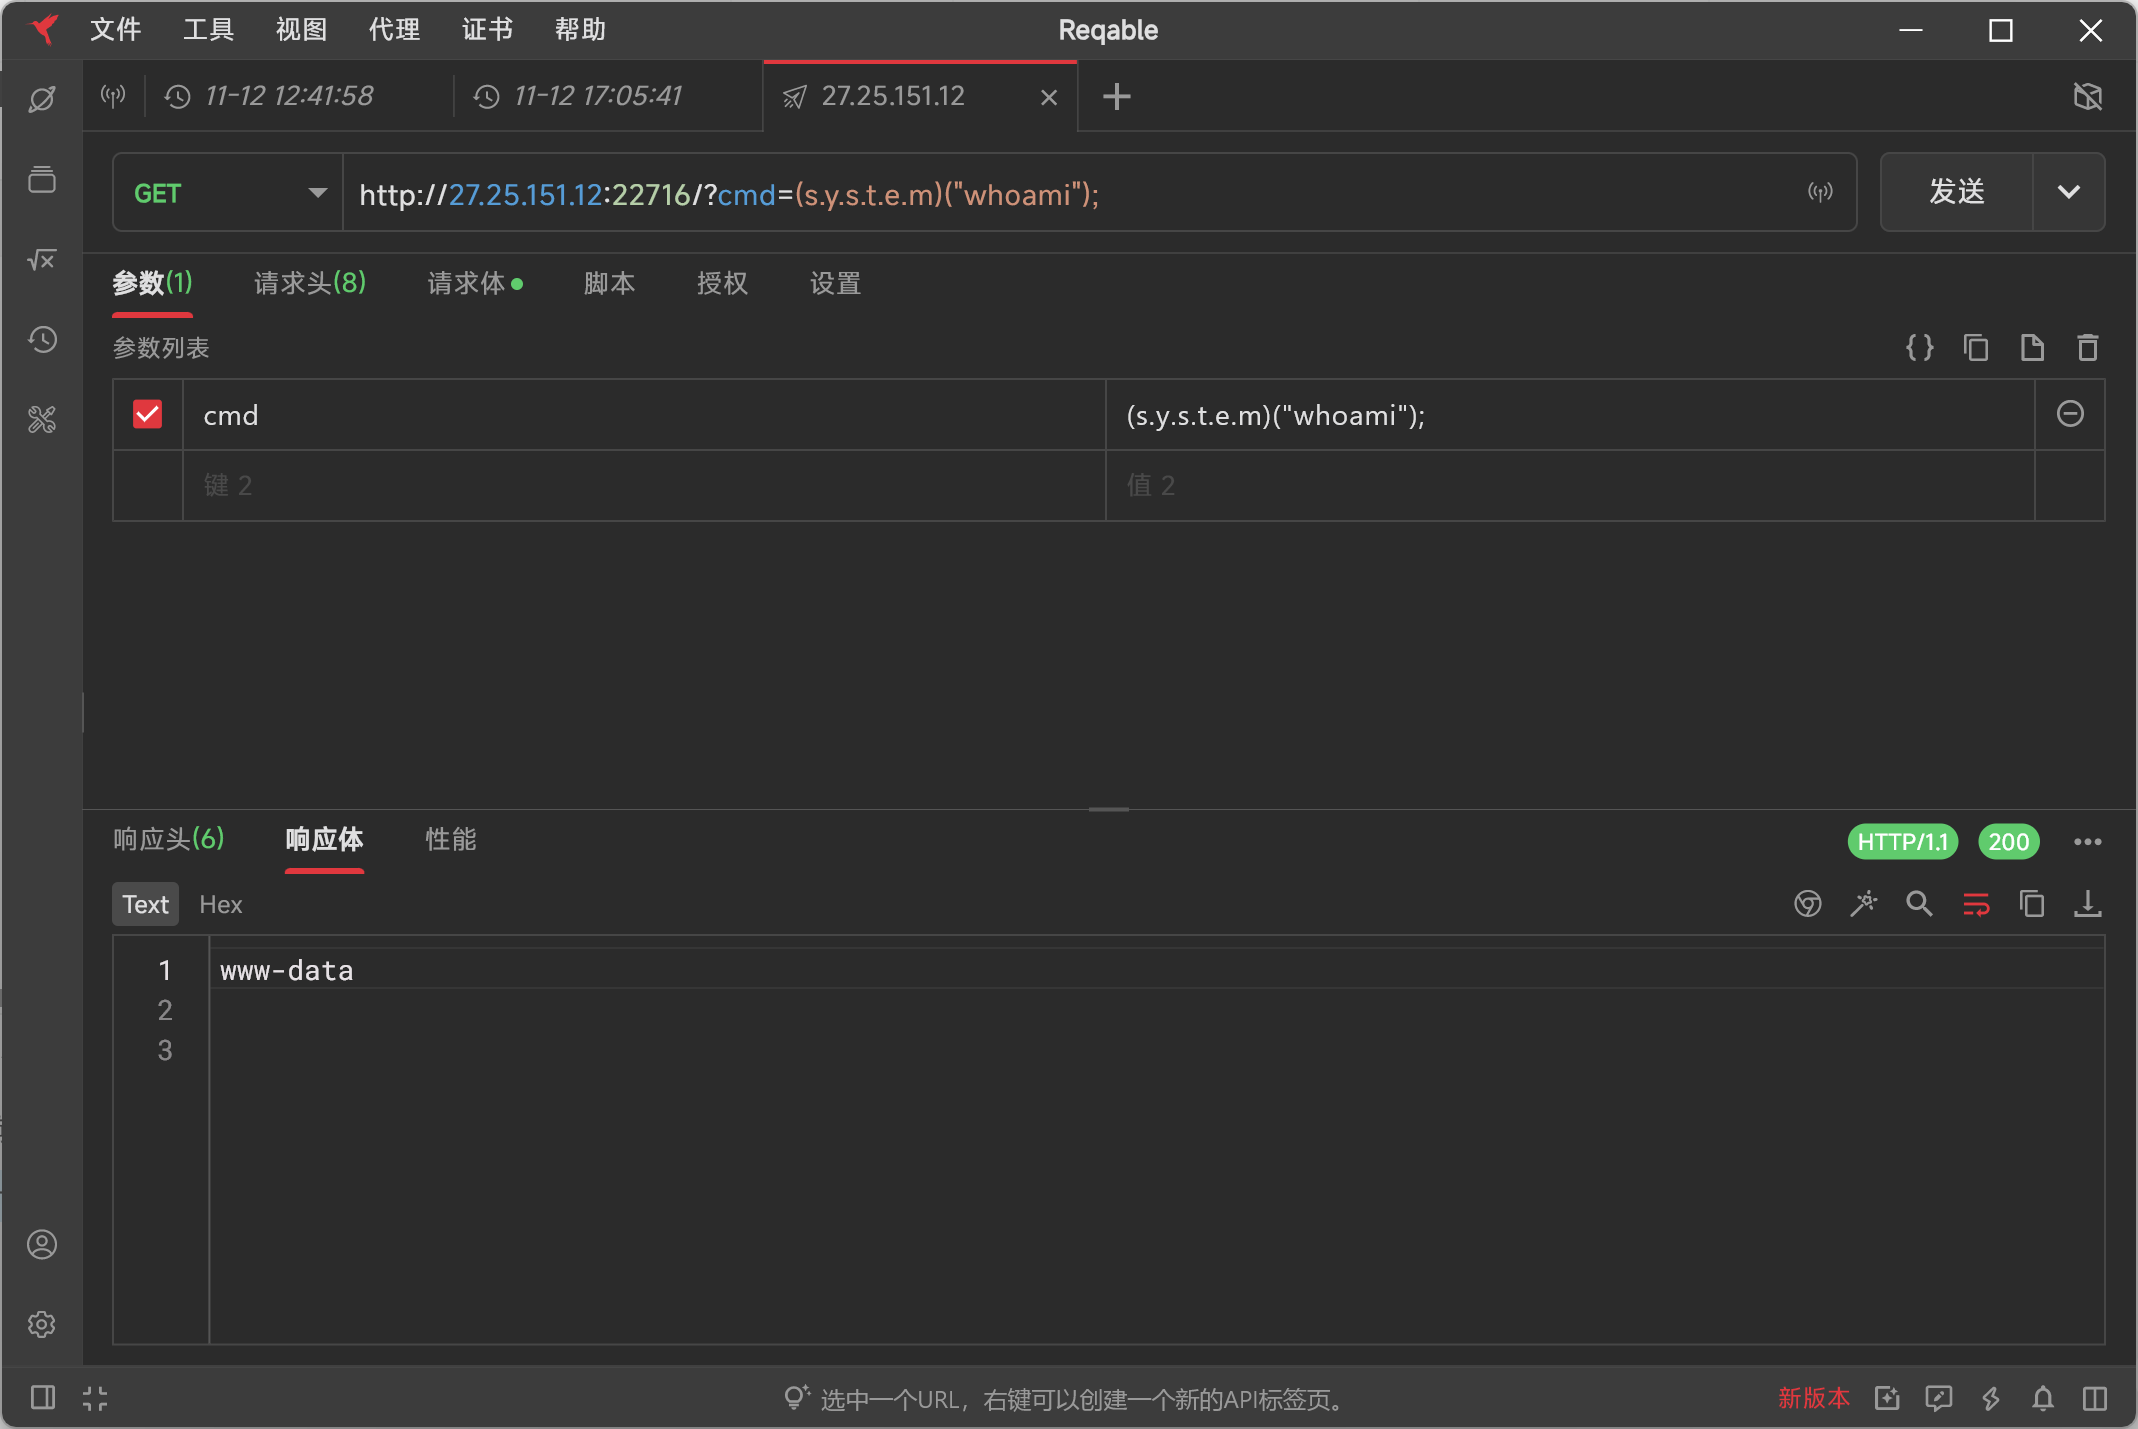Switch to the 请求头(8) tab
The height and width of the screenshot is (1429, 2138).
coord(310,283)
